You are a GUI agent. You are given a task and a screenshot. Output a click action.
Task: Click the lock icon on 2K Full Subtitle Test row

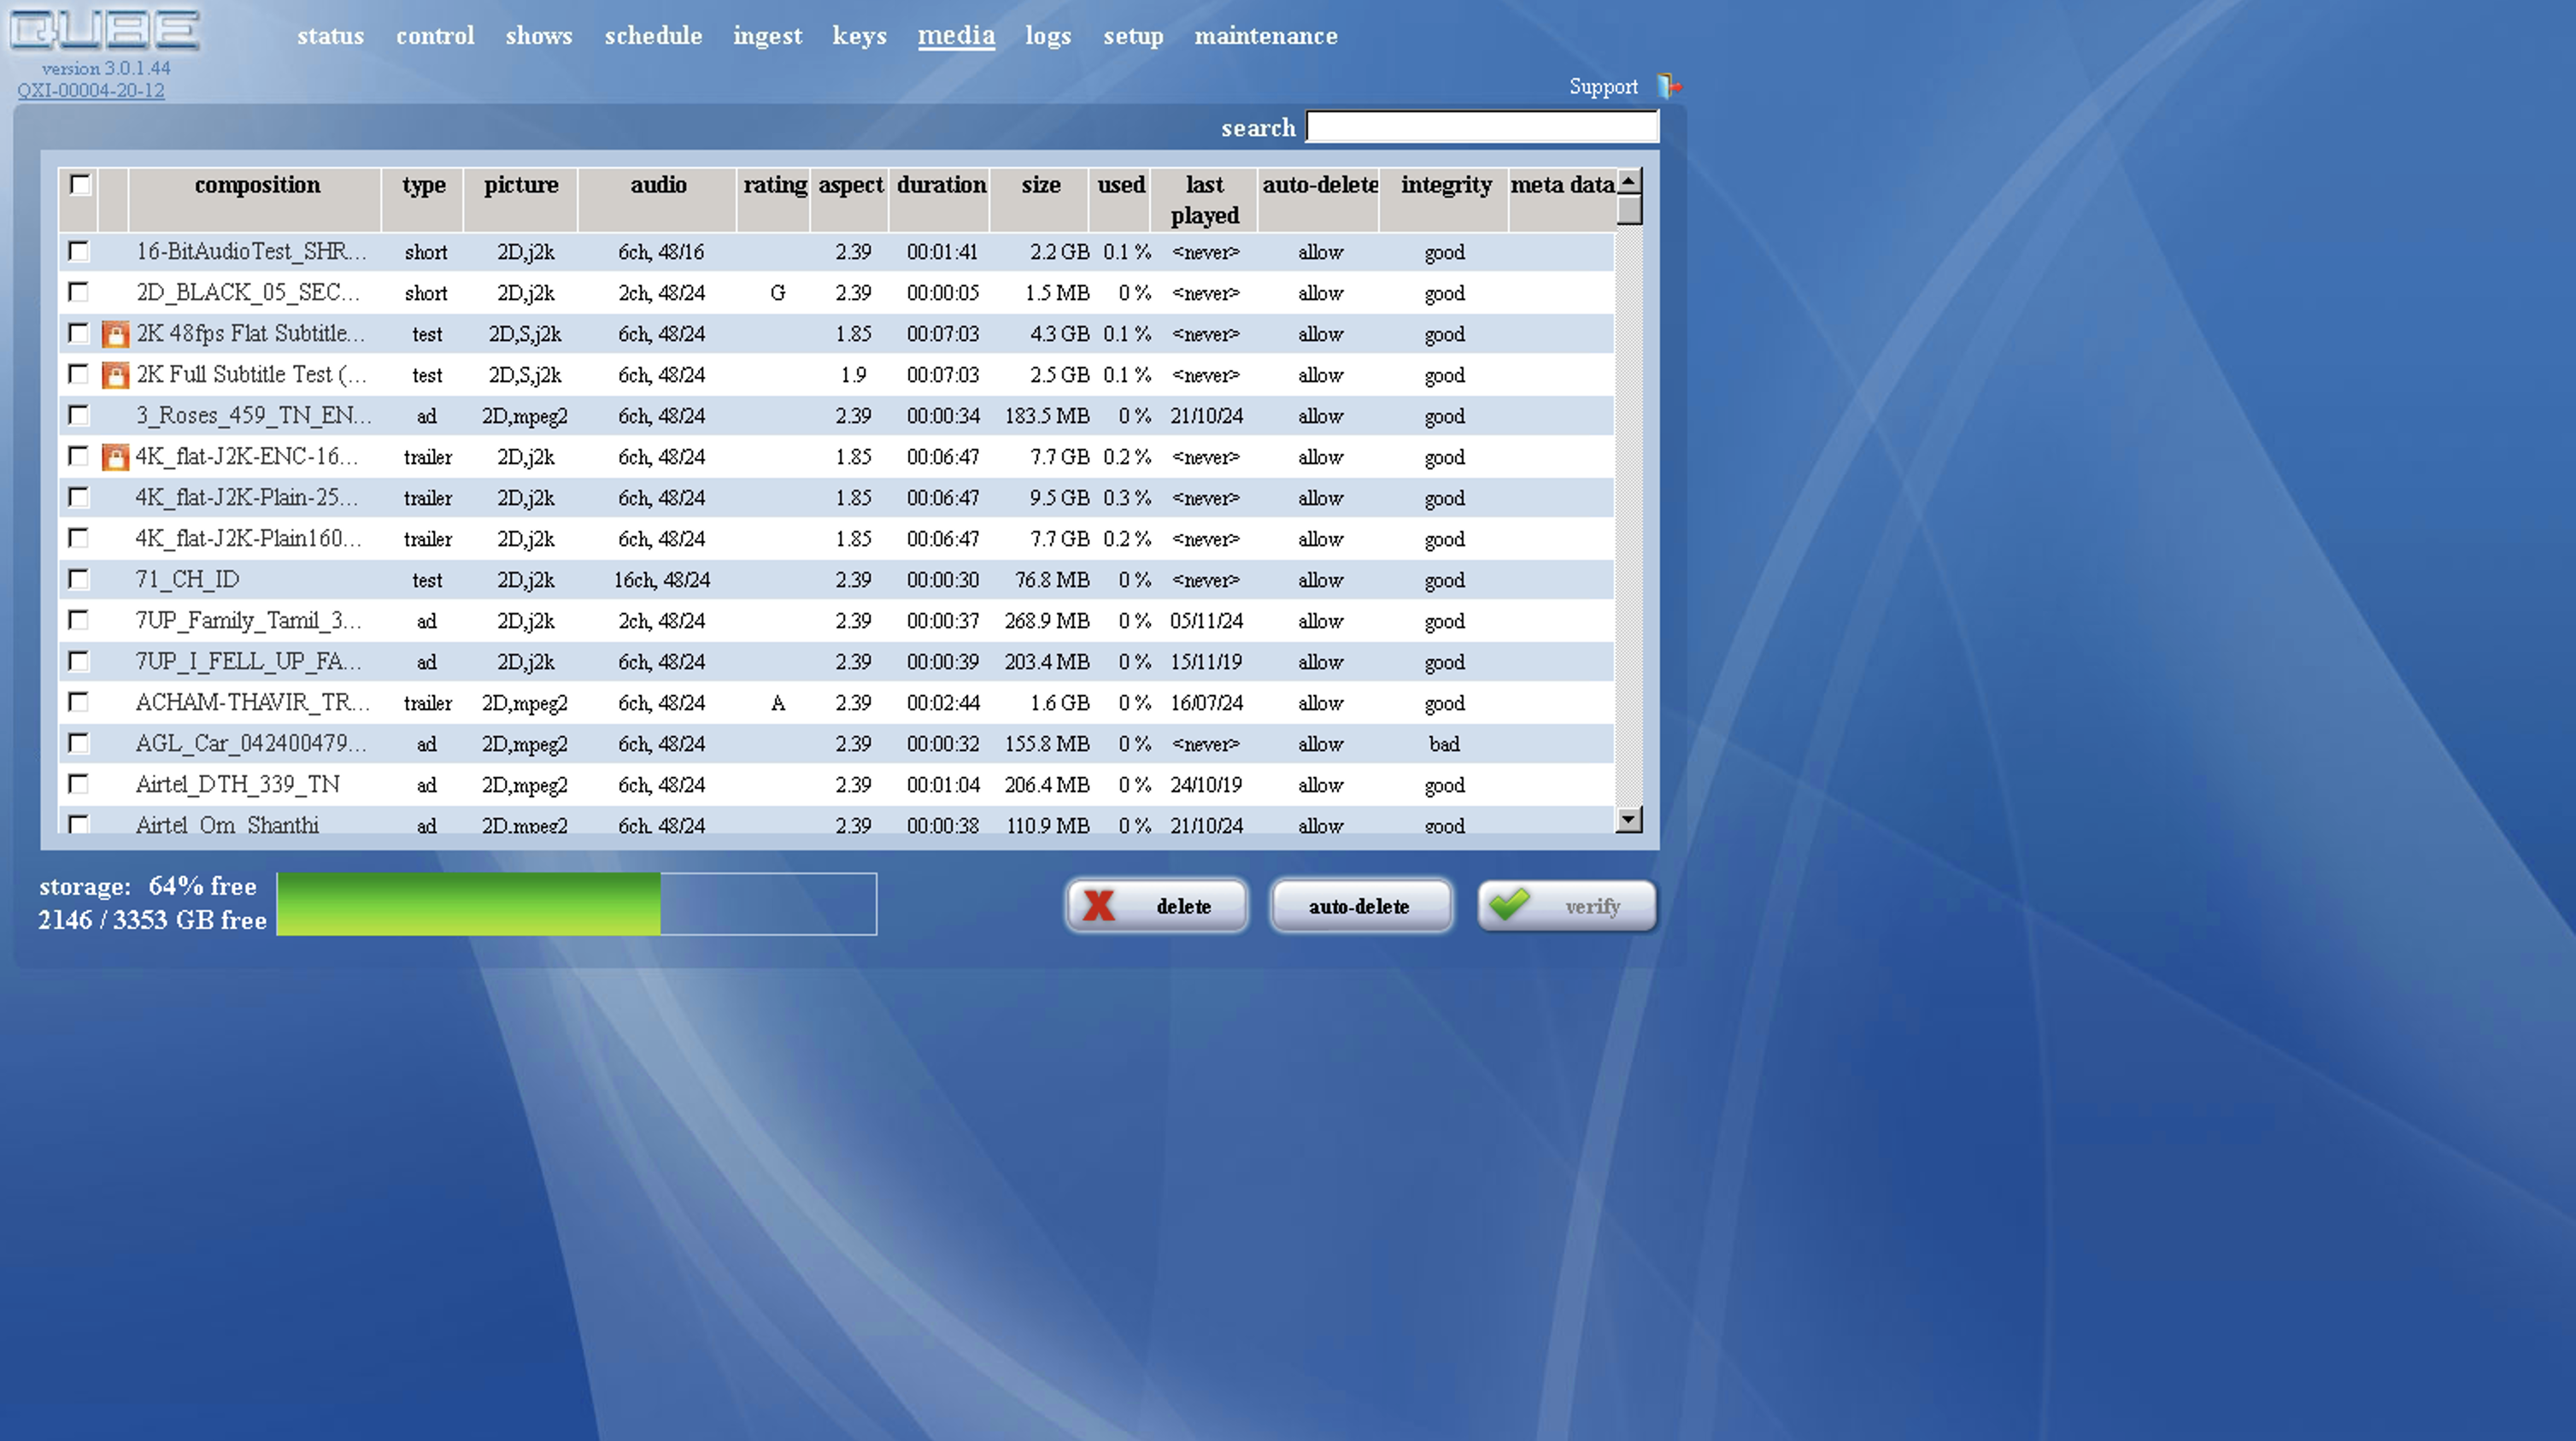coord(115,375)
